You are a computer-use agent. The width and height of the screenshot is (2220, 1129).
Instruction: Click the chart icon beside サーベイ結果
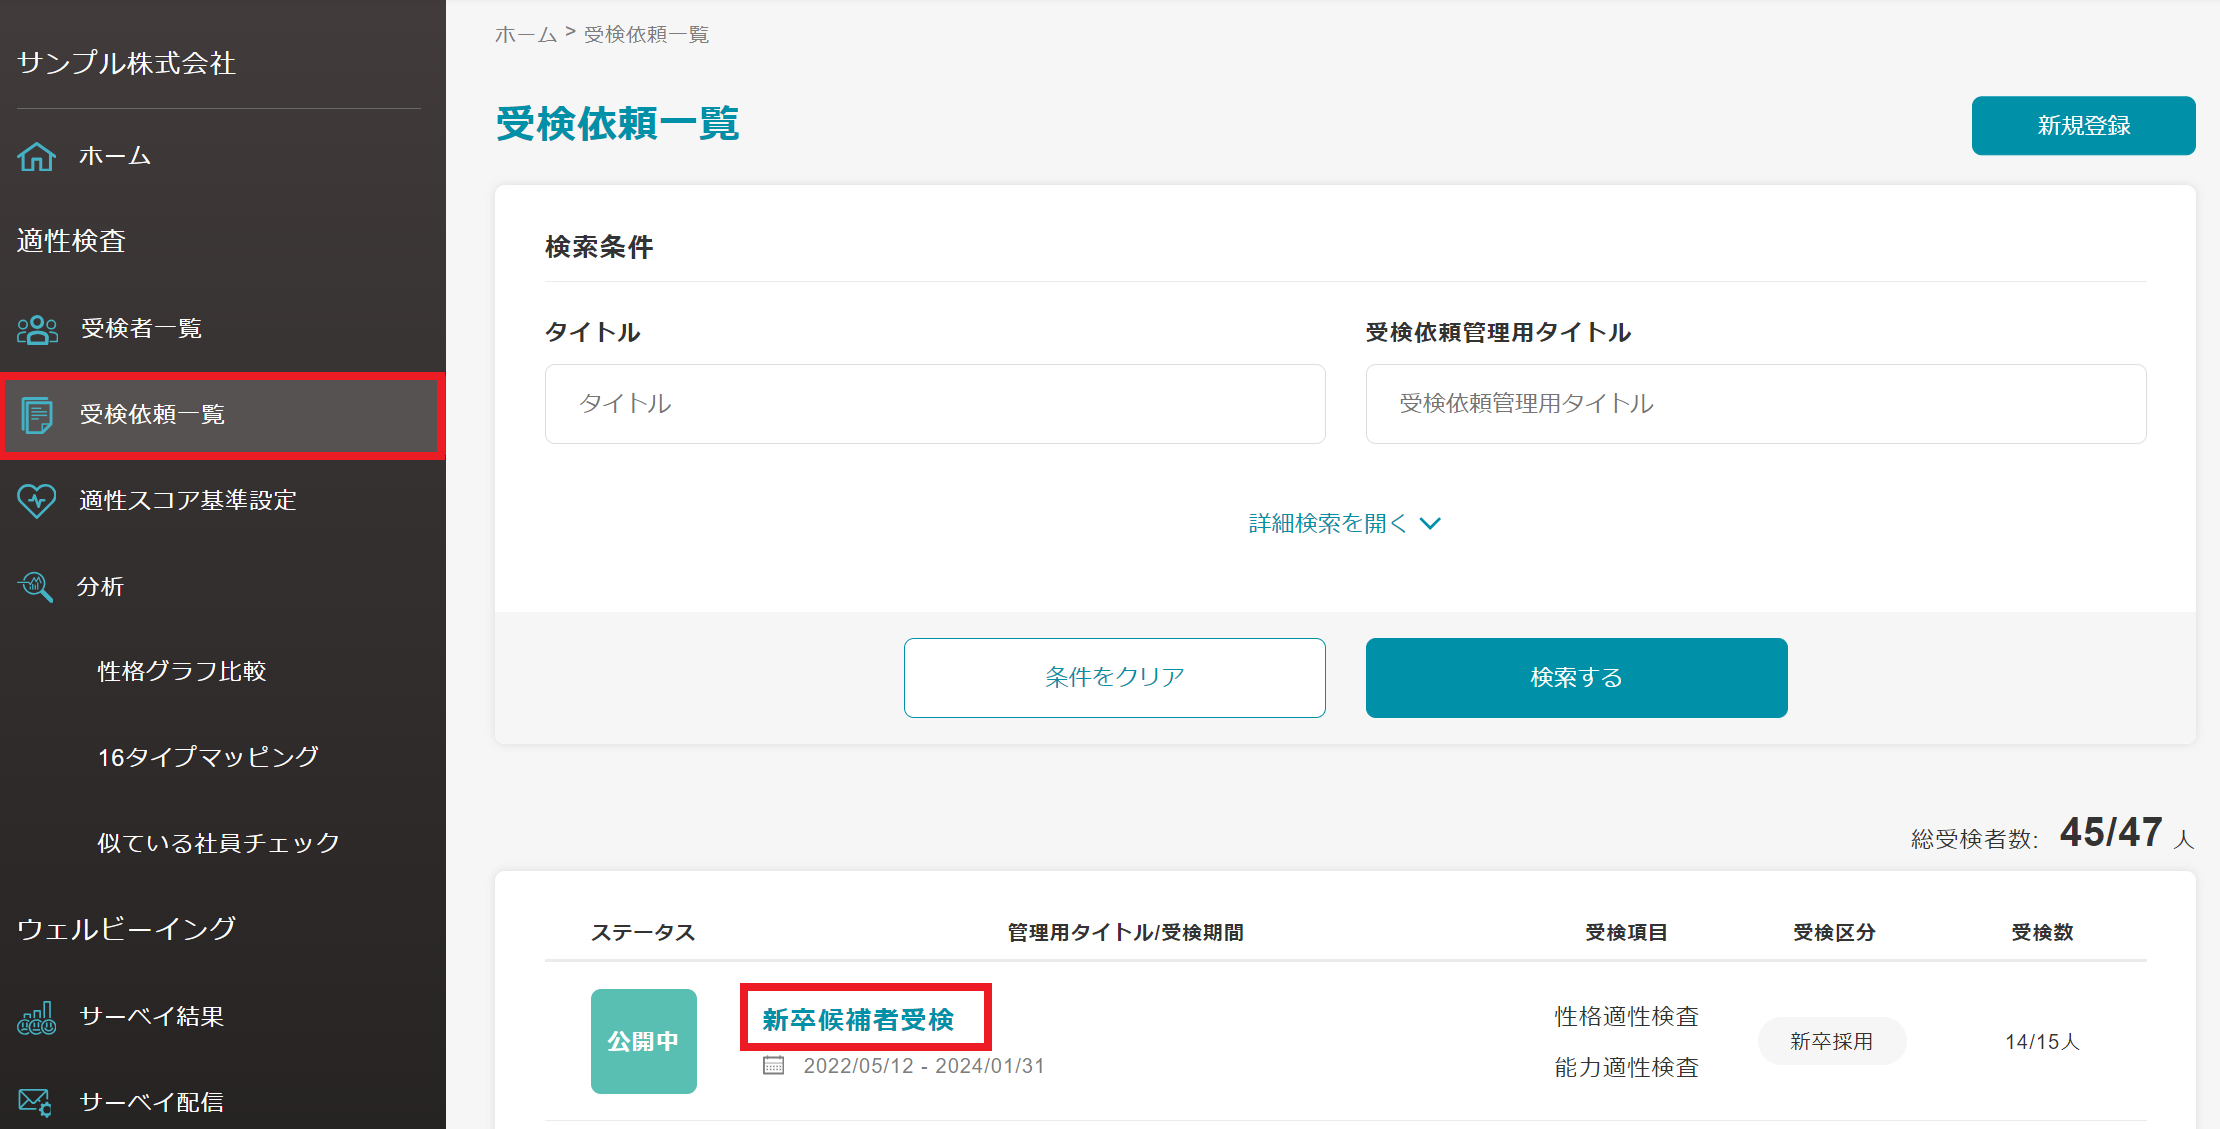tap(36, 1016)
